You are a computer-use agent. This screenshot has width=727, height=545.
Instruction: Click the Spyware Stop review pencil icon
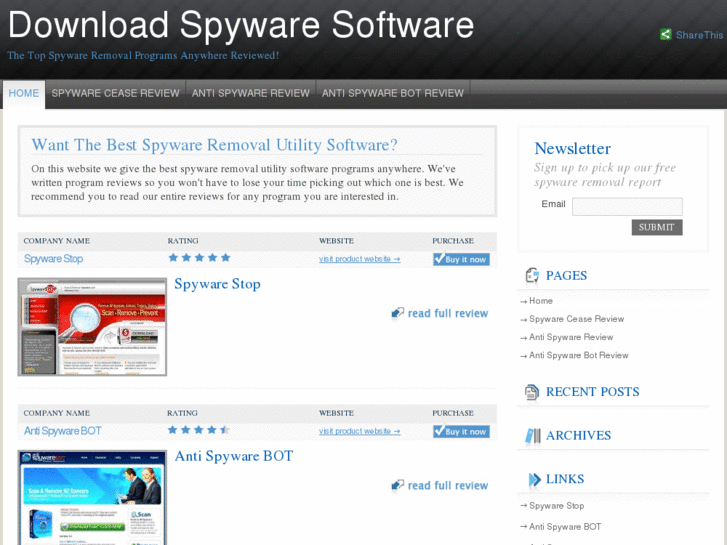click(x=397, y=314)
